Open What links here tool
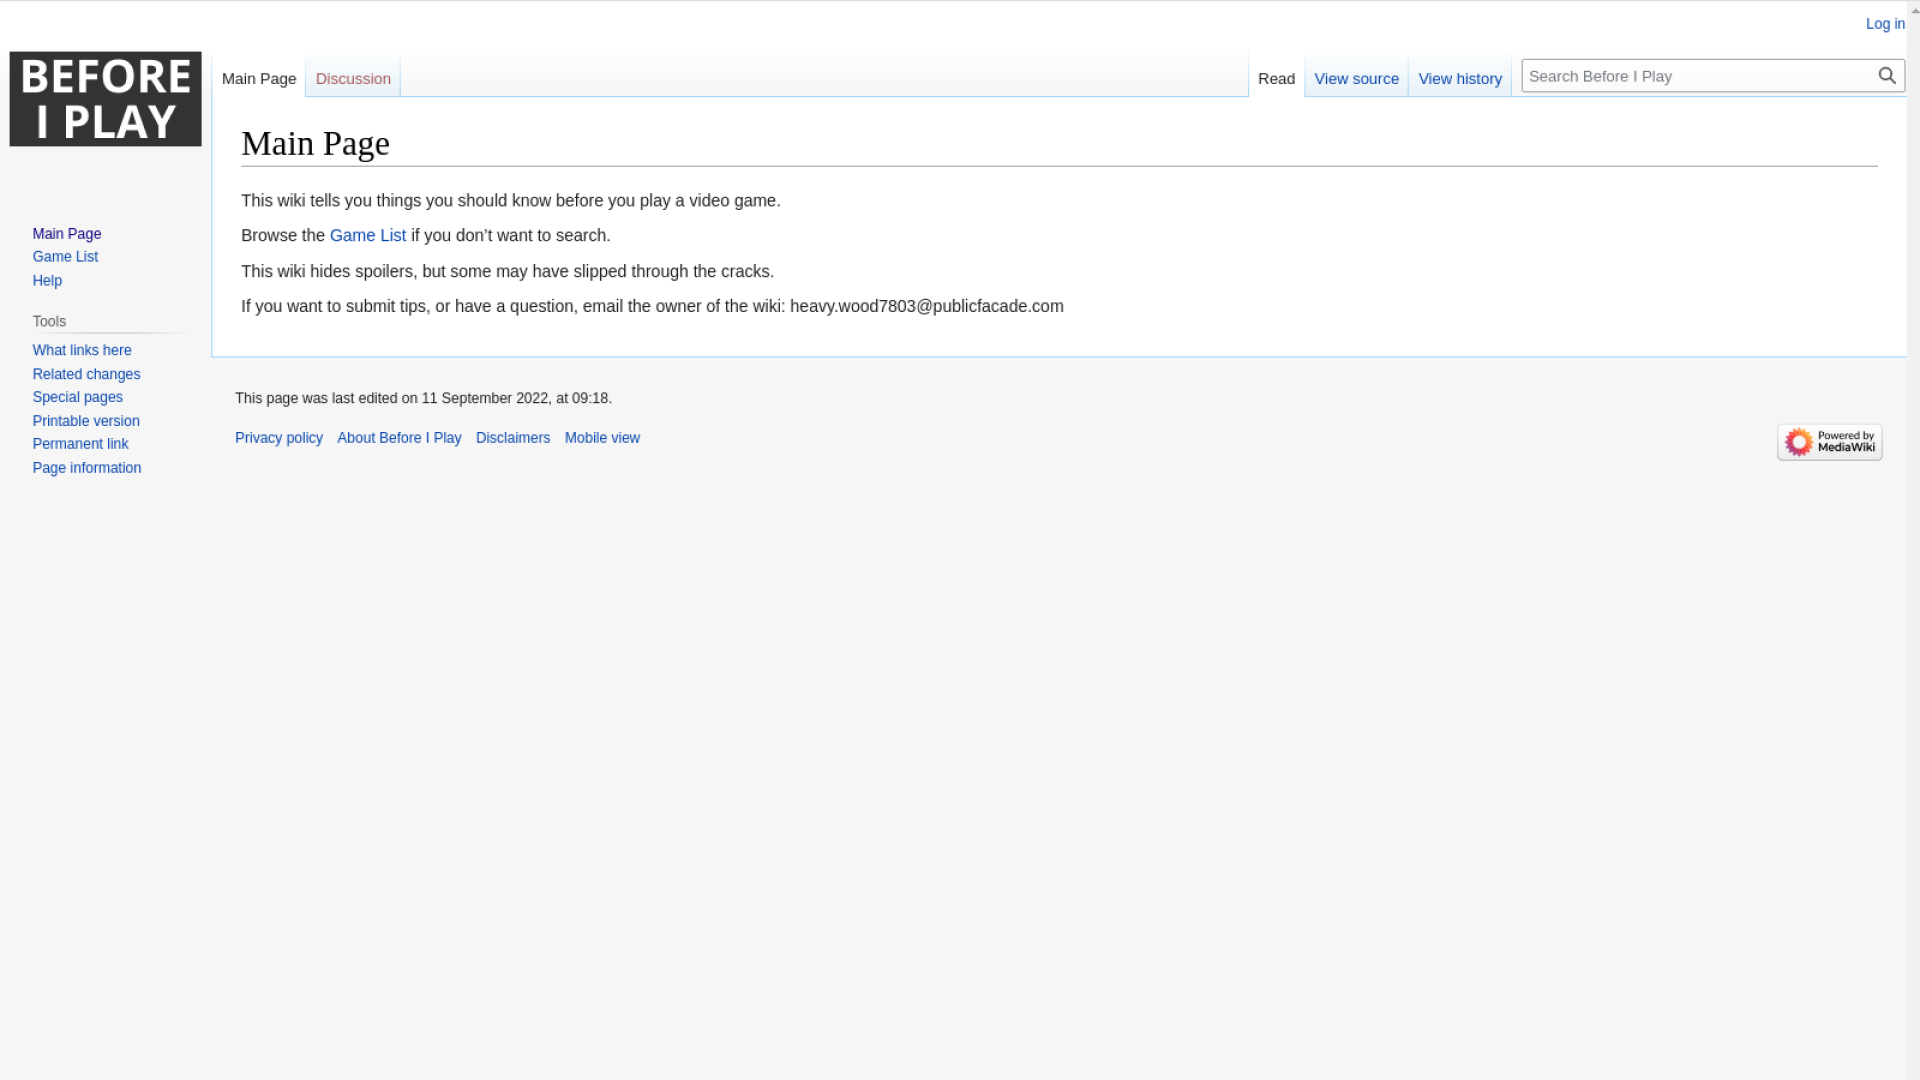Screen dimensions: 1920x1080 tap(82, 350)
